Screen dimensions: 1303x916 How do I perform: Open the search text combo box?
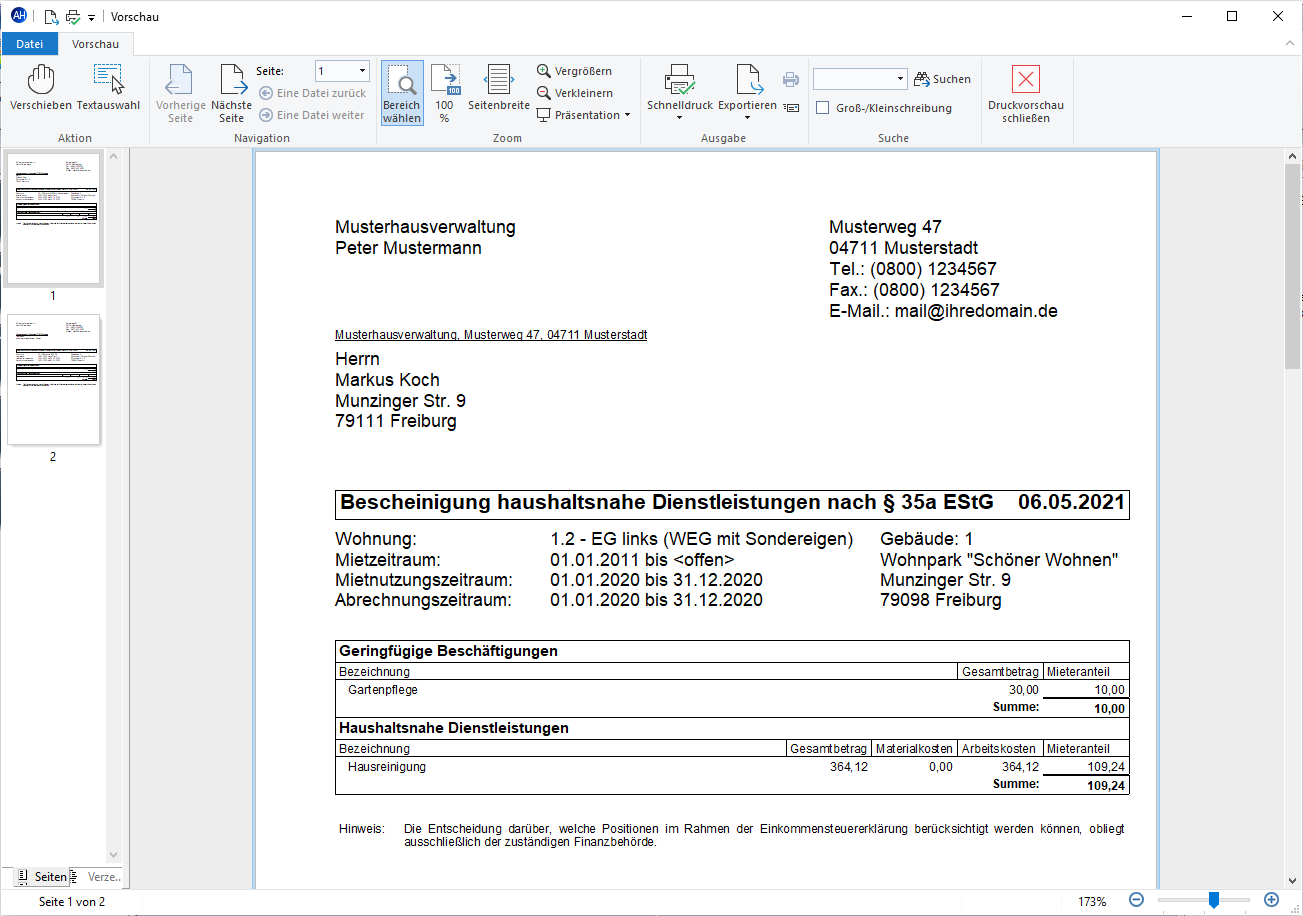tap(860, 79)
